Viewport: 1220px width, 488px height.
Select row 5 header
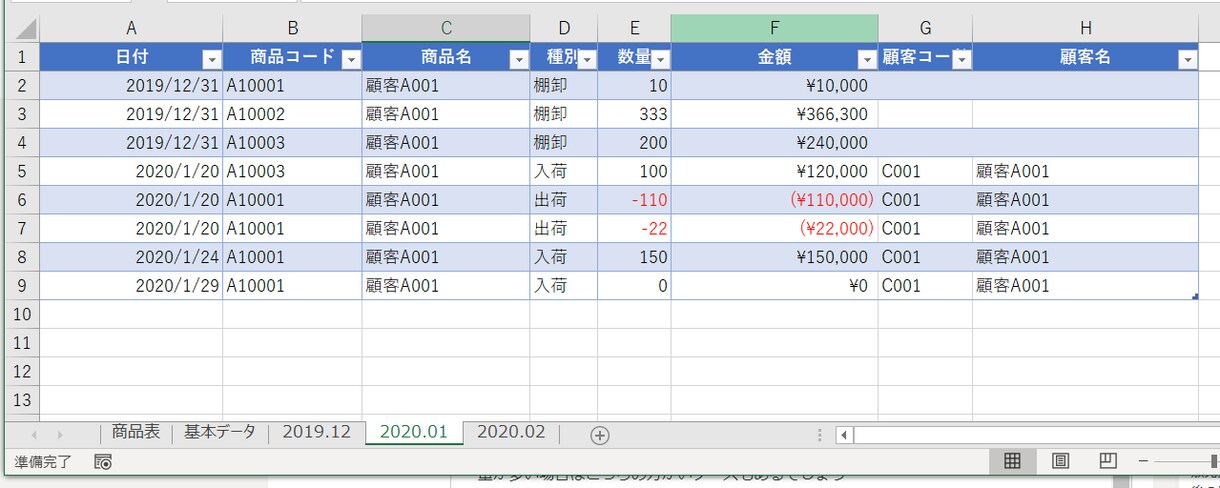pos(23,172)
